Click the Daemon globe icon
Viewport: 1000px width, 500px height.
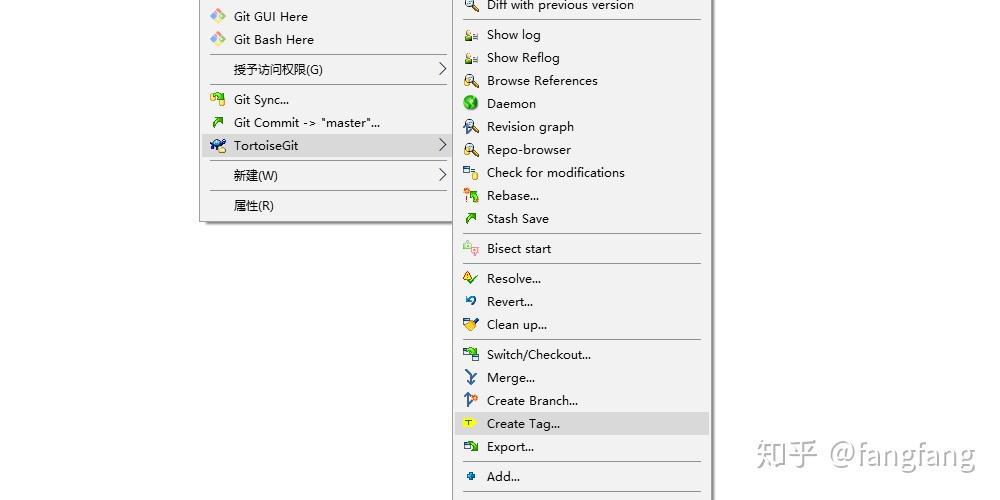471,104
